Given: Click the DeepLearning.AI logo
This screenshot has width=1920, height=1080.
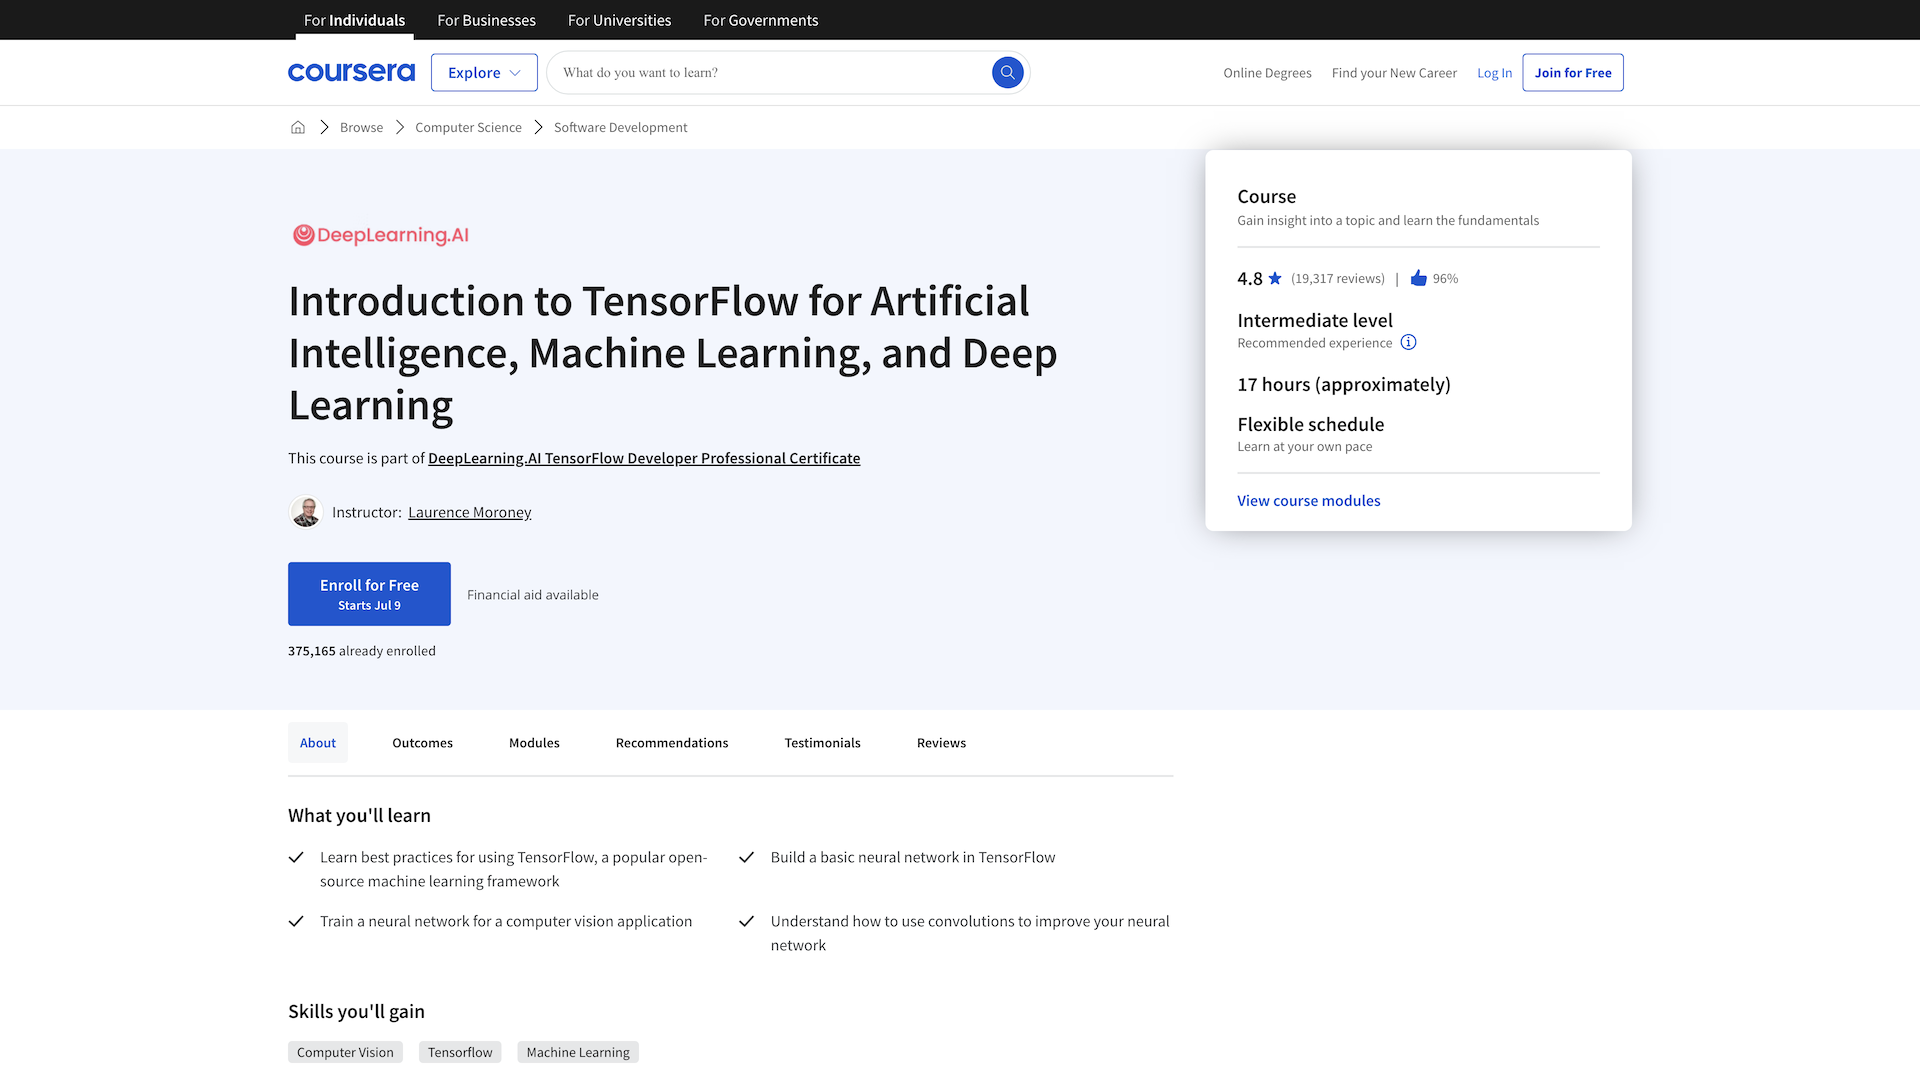Looking at the screenshot, I should click(381, 235).
